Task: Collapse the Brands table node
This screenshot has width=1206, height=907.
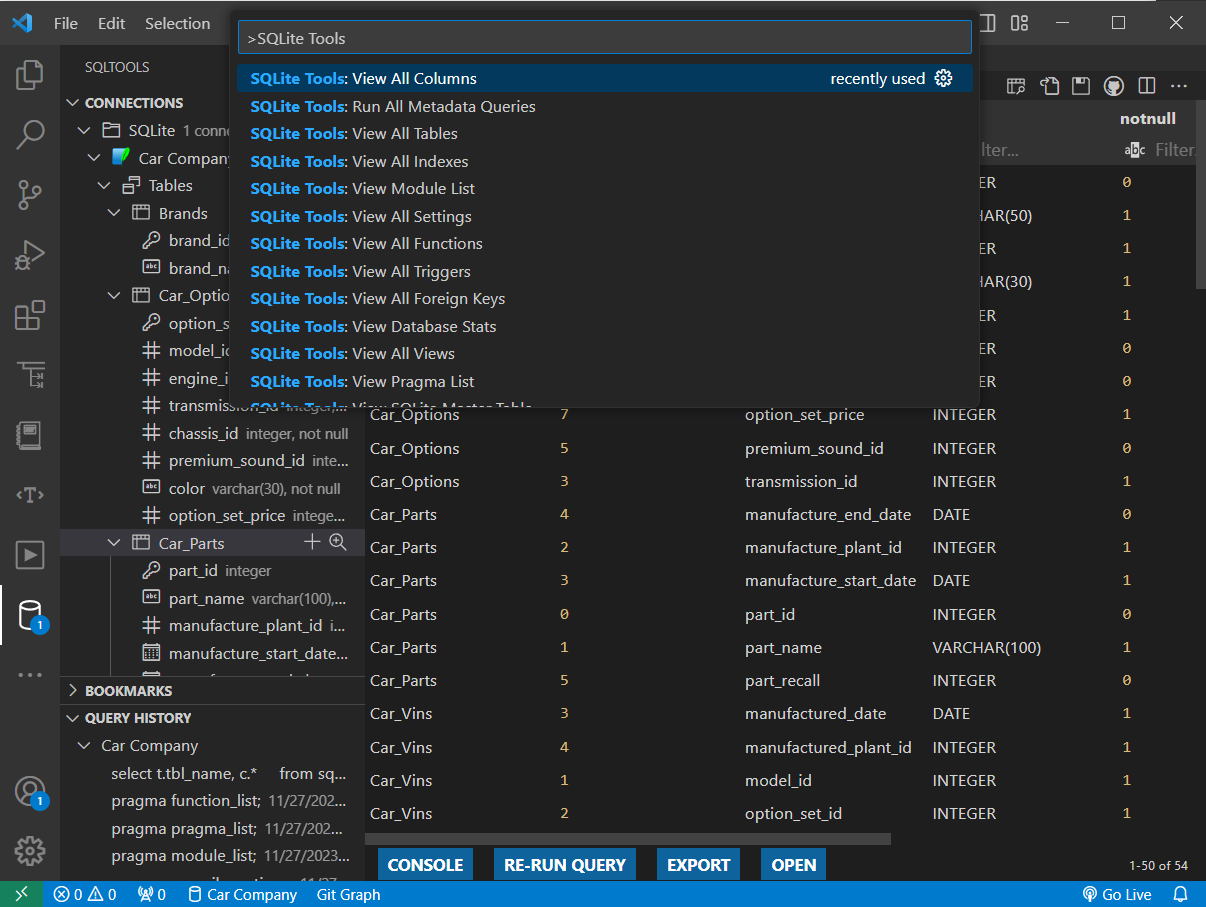Action: (x=114, y=213)
